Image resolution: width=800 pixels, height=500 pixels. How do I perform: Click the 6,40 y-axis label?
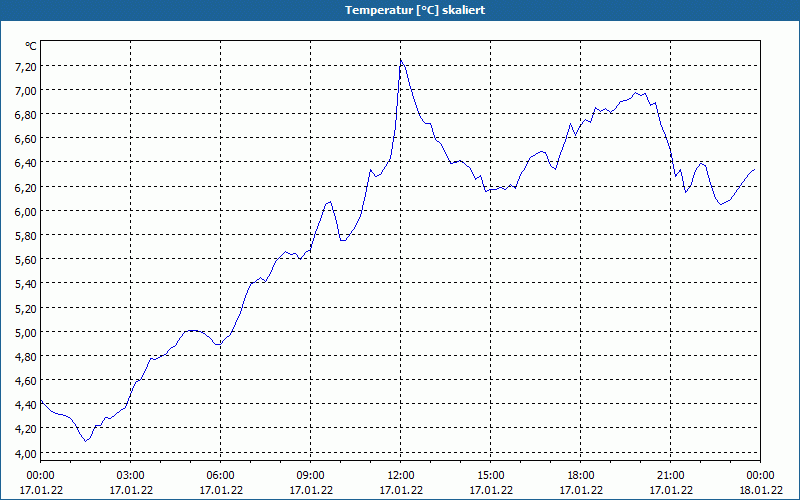coord(26,163)
